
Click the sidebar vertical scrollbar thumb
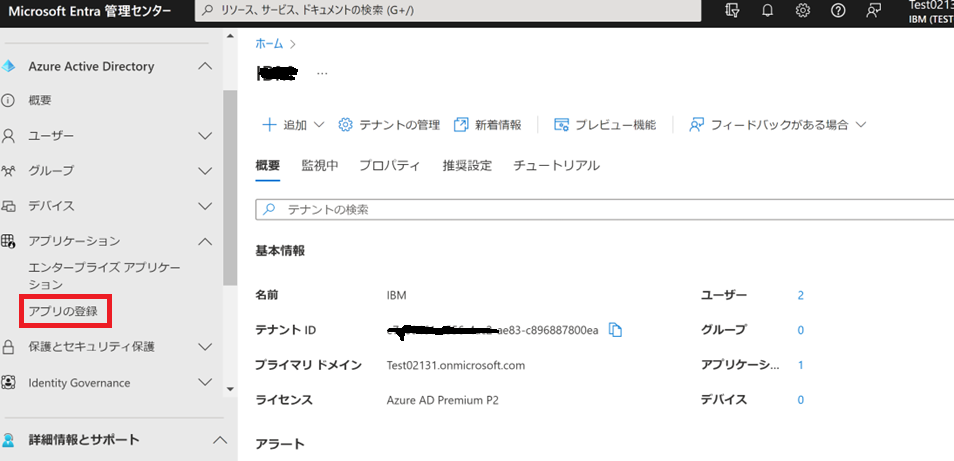[x=230, y=188]
